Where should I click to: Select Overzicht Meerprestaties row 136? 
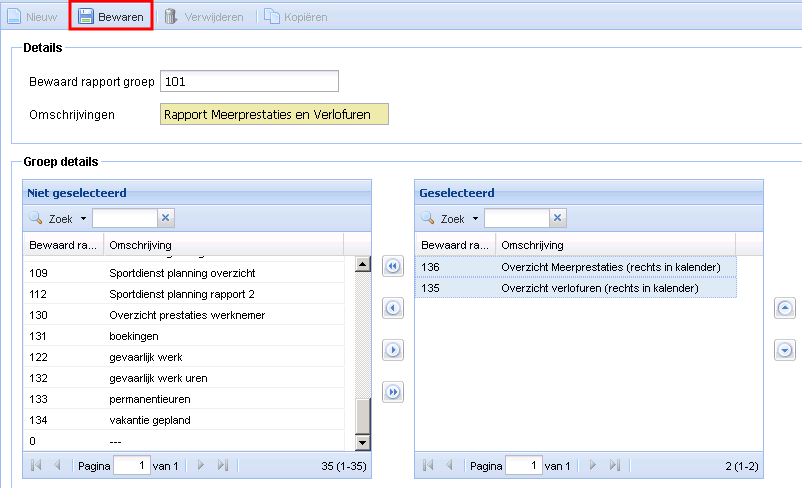(575, 266)
